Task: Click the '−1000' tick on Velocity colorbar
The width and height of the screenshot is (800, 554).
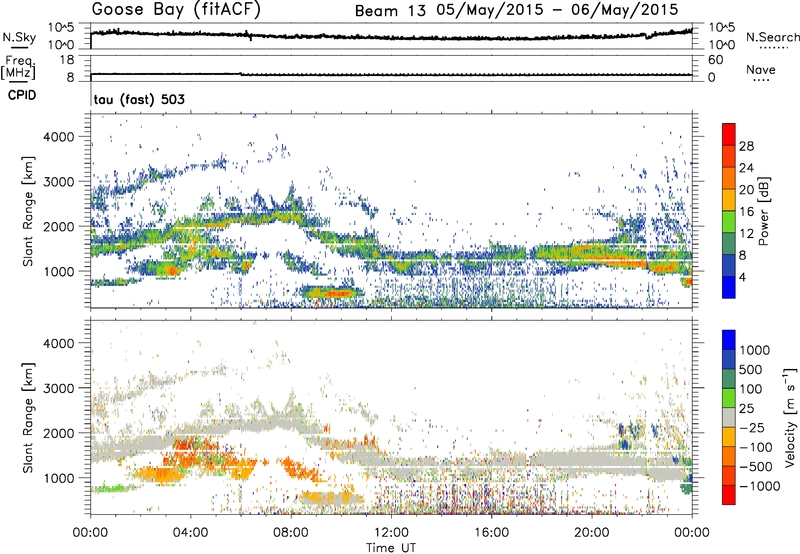Action: coord(760,486)
